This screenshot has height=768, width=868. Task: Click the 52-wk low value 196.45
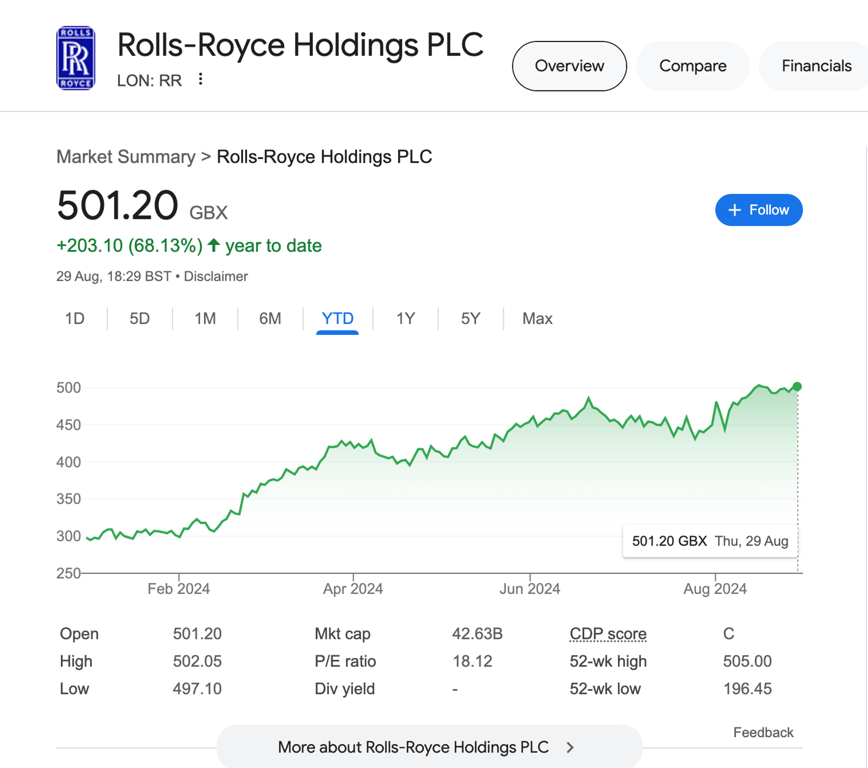point(747,689)
